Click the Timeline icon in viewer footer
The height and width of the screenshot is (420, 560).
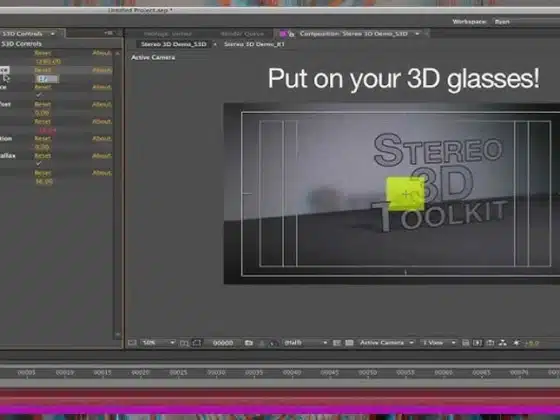pyautogui.click(x=490, y=343)
